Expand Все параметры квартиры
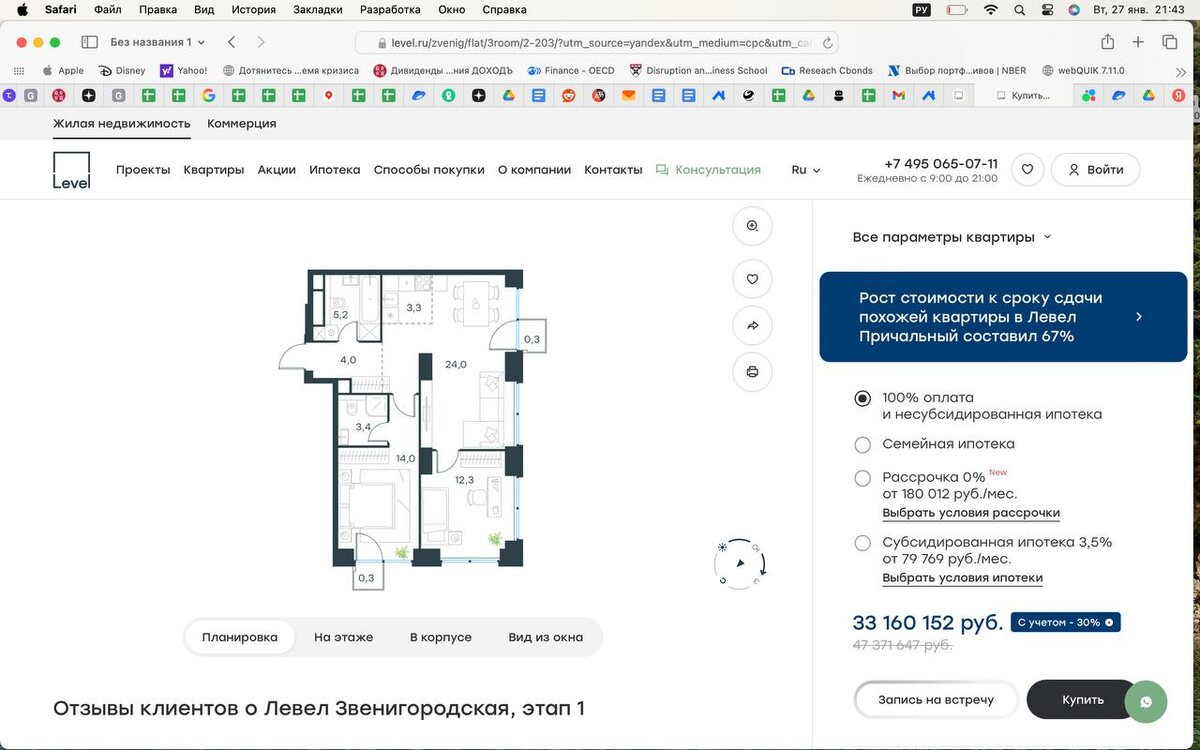1200x750 pixels. pyautogui.click(x=952, y=237)
